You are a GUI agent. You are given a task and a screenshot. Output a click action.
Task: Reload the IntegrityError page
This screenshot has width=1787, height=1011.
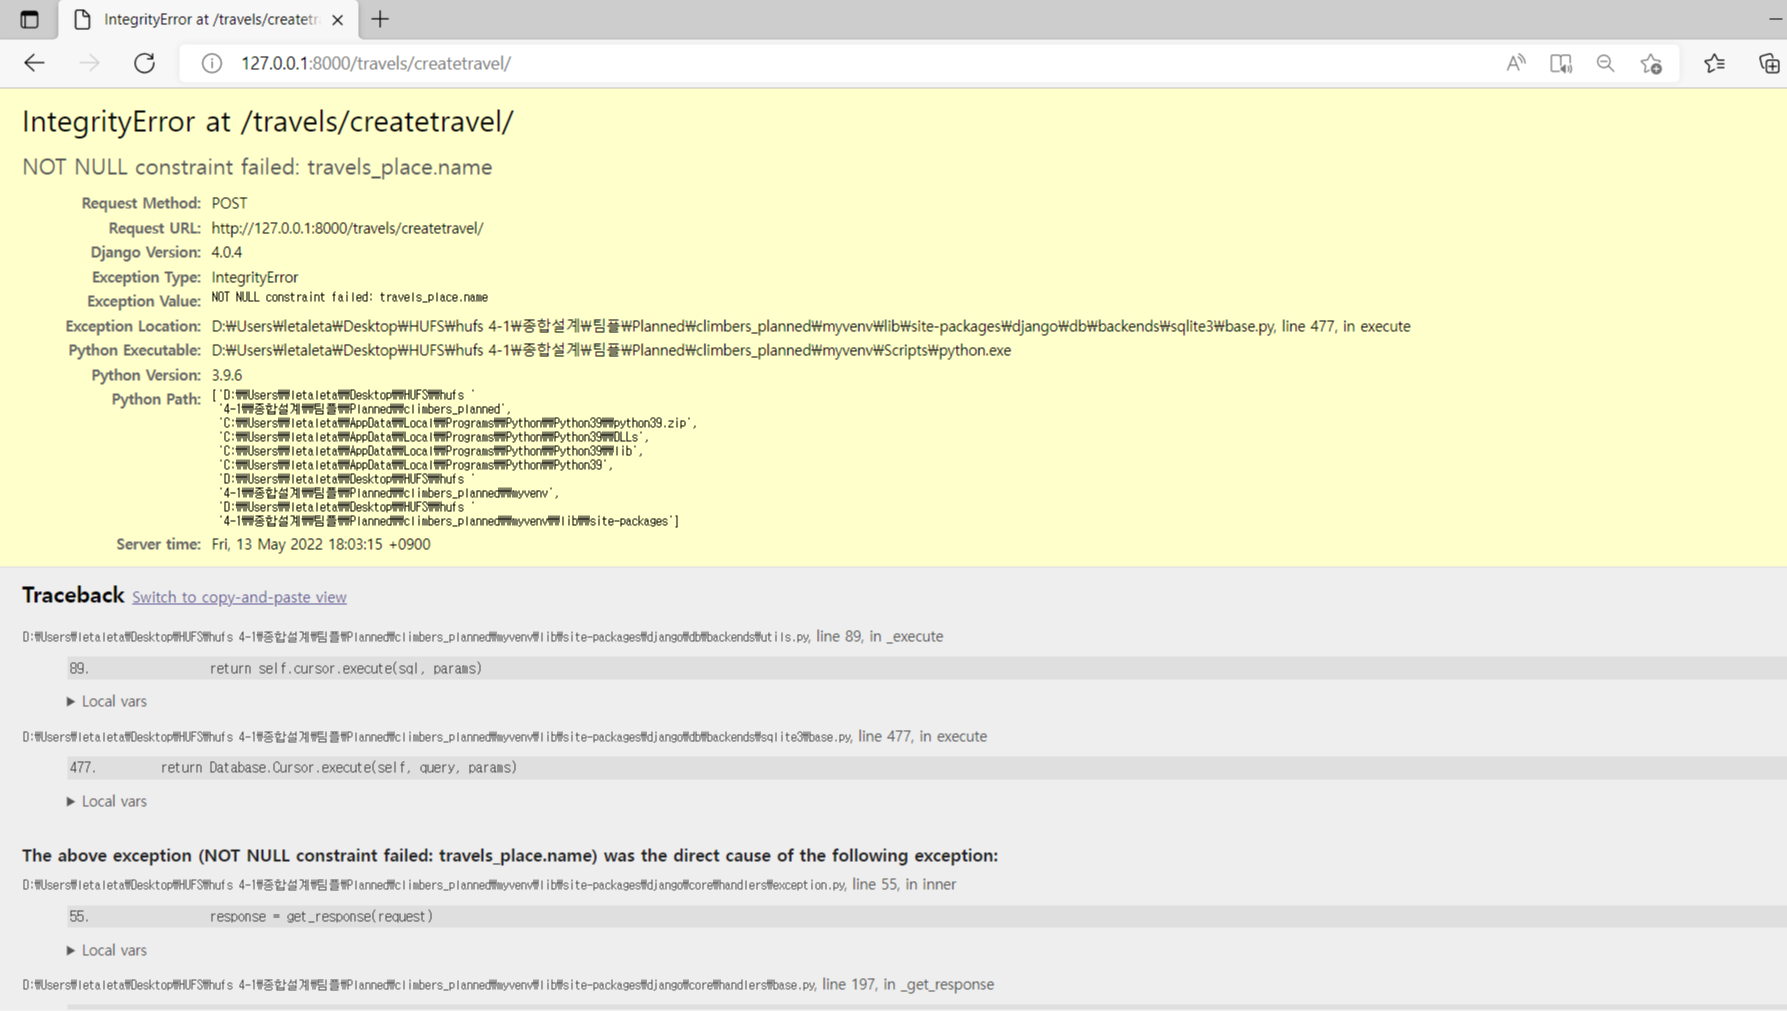[x=144, y=63]
